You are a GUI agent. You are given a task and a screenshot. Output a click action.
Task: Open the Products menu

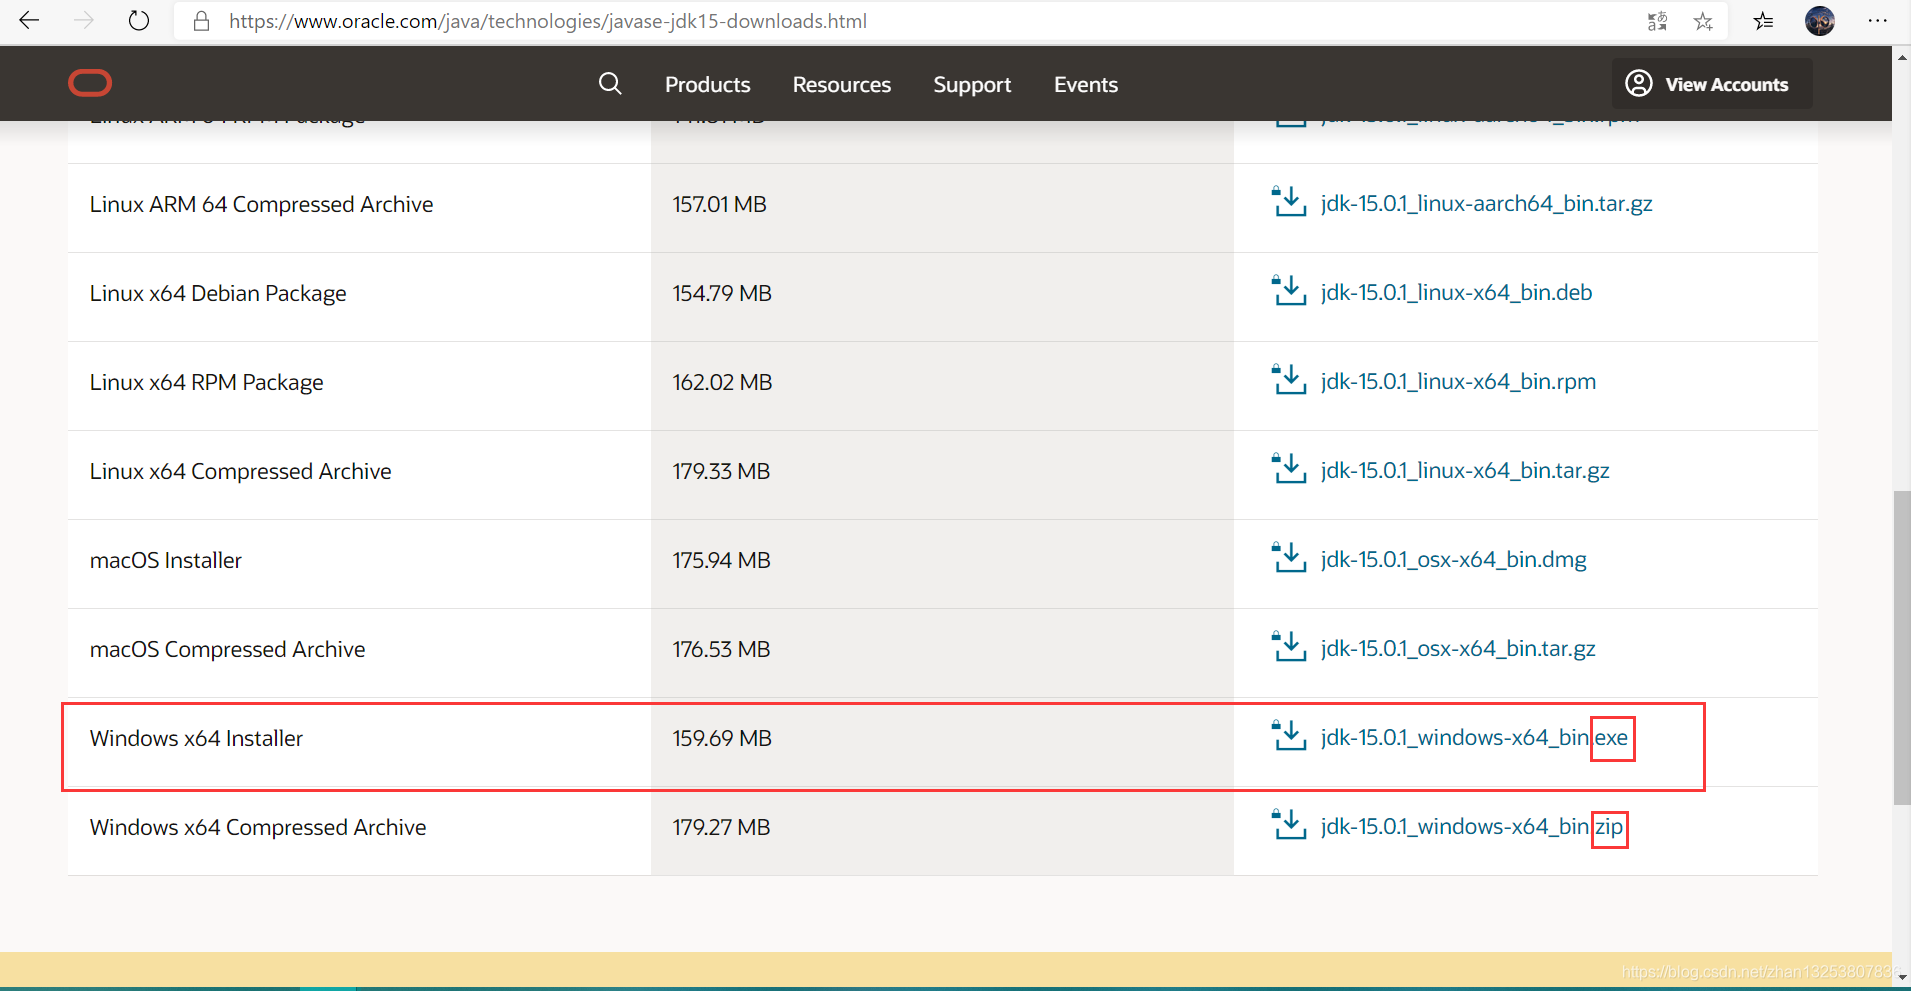tap(707, 85)
